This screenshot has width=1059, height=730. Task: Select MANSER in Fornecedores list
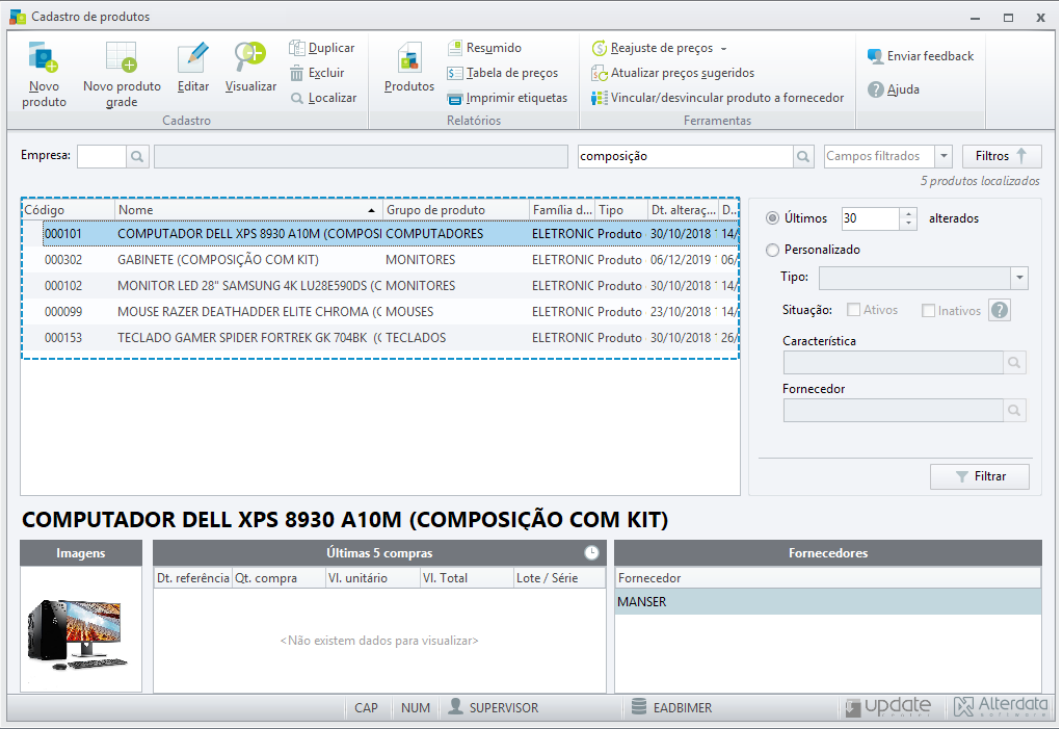827,602
